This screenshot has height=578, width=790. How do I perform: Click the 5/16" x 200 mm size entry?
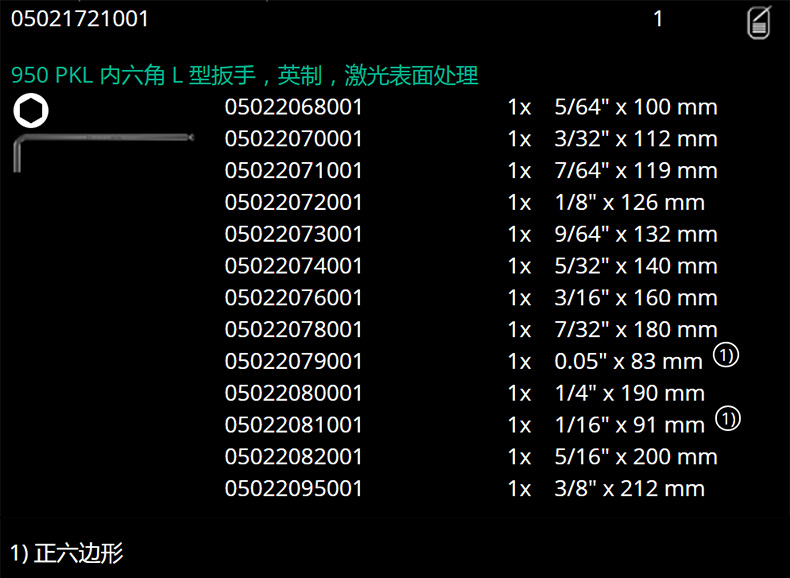[x=635, y=457]
